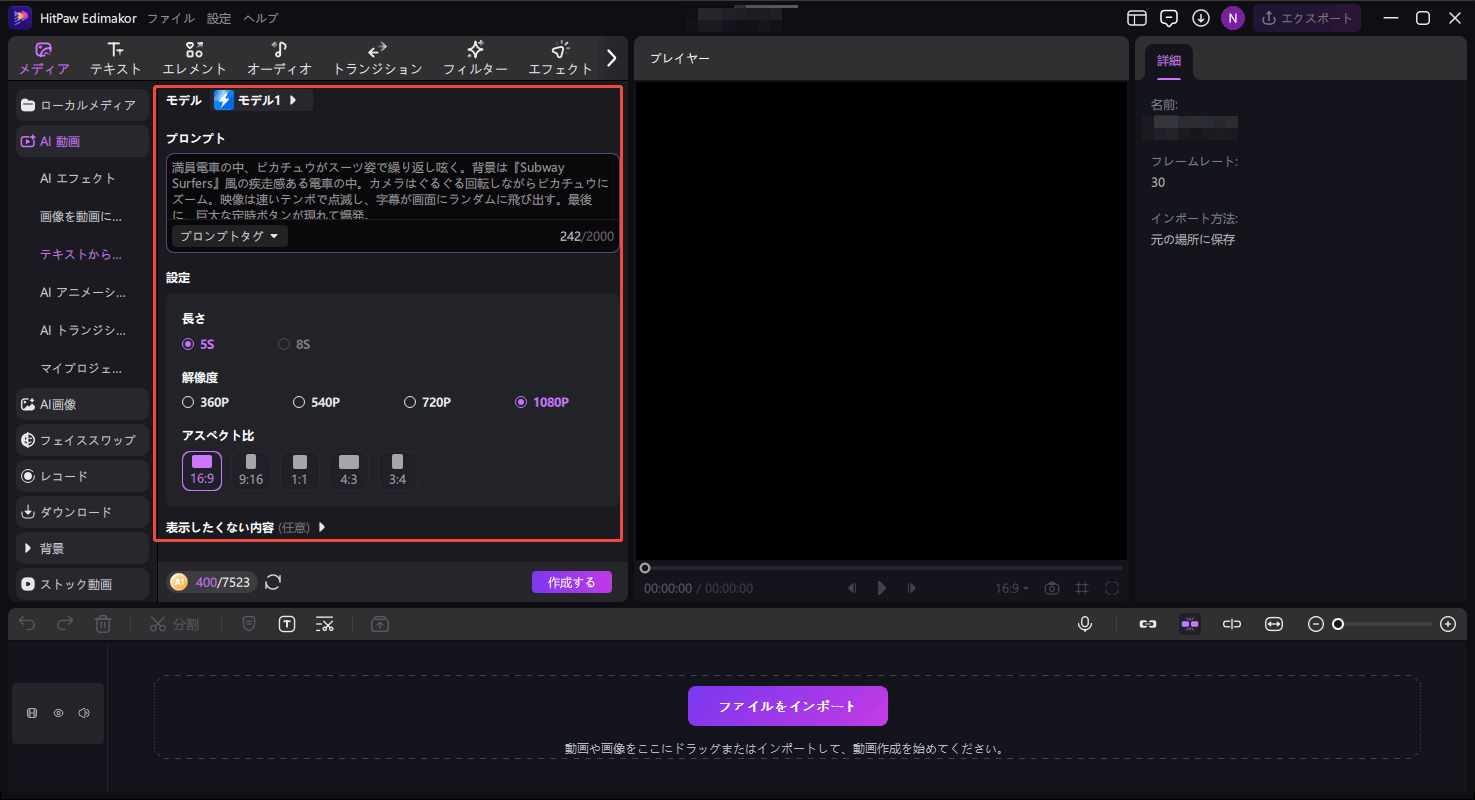Click the player progress bar handle
Screen dimensions: 1475x800
coord(645,568)
